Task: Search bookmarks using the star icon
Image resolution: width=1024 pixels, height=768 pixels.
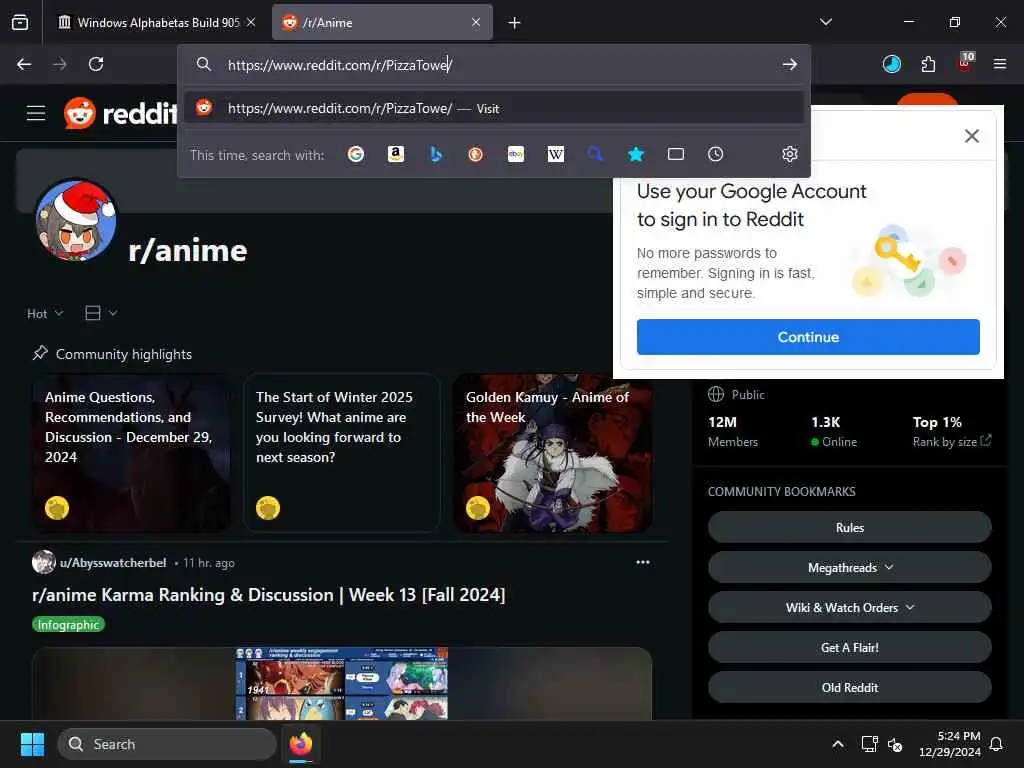Action: [635, 154]
